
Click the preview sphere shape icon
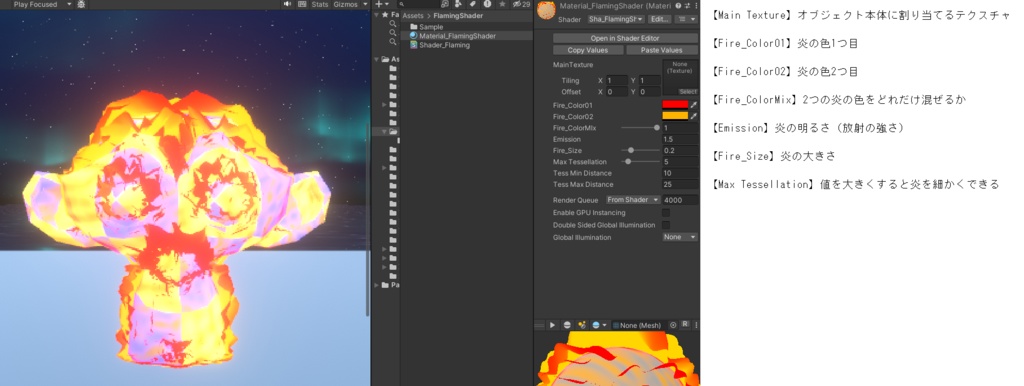pyautogui.click(x=567, y=325)
